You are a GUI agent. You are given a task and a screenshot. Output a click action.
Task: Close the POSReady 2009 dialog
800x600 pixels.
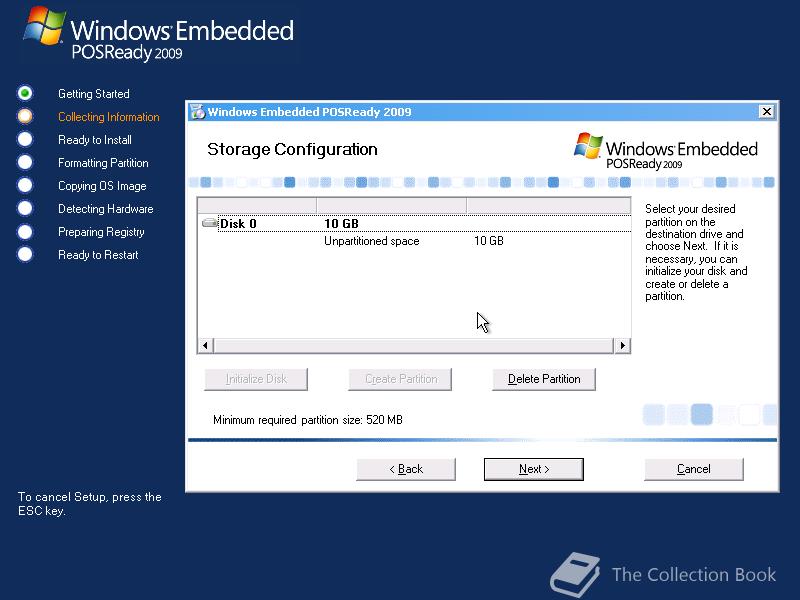[x=766, y=111]
